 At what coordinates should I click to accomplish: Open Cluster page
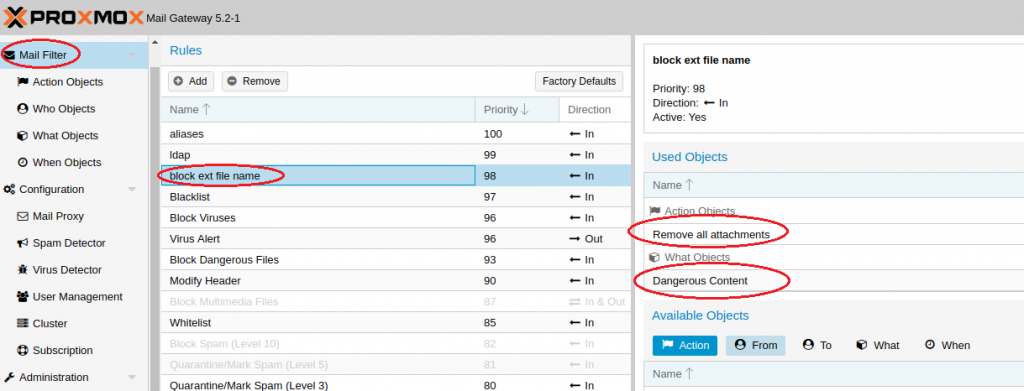[x=50, y=323]
